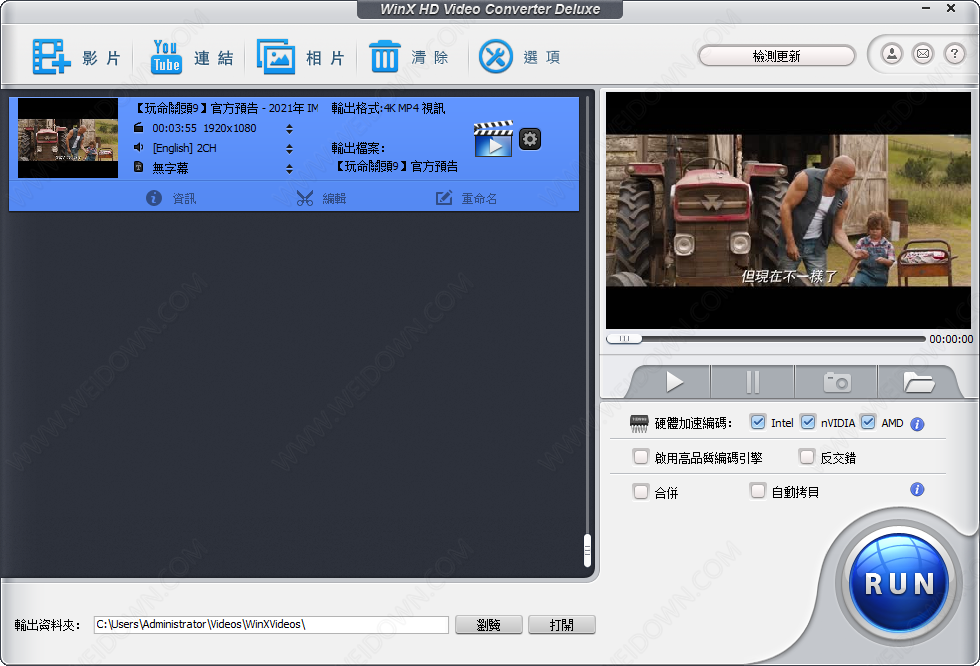Minimize the WinX HD Video Converter window
The height and width of the screenshot is (666, 980).
pyautogui.click(x=926, y=8)
